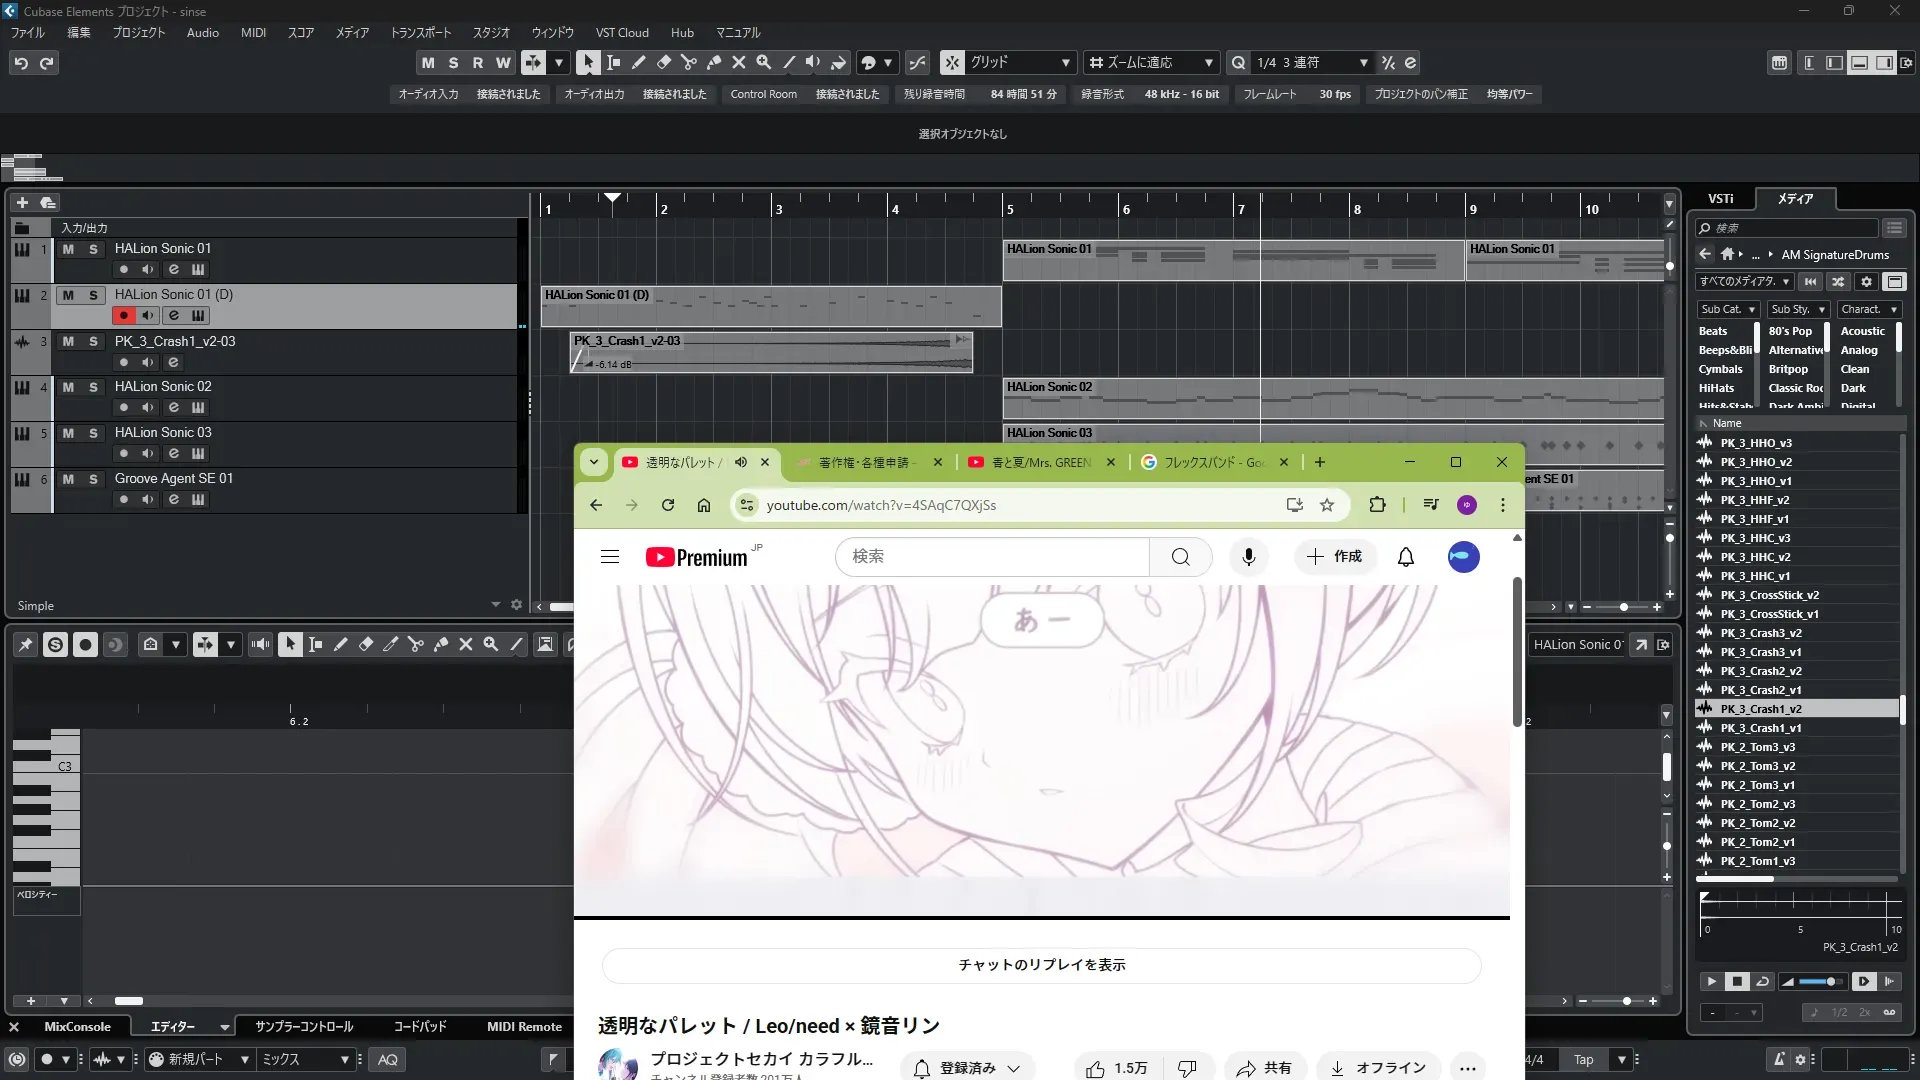Switch to the VSTi tab
The height and width of the screenshot is (1080, 1920).
coord(1720,199)
